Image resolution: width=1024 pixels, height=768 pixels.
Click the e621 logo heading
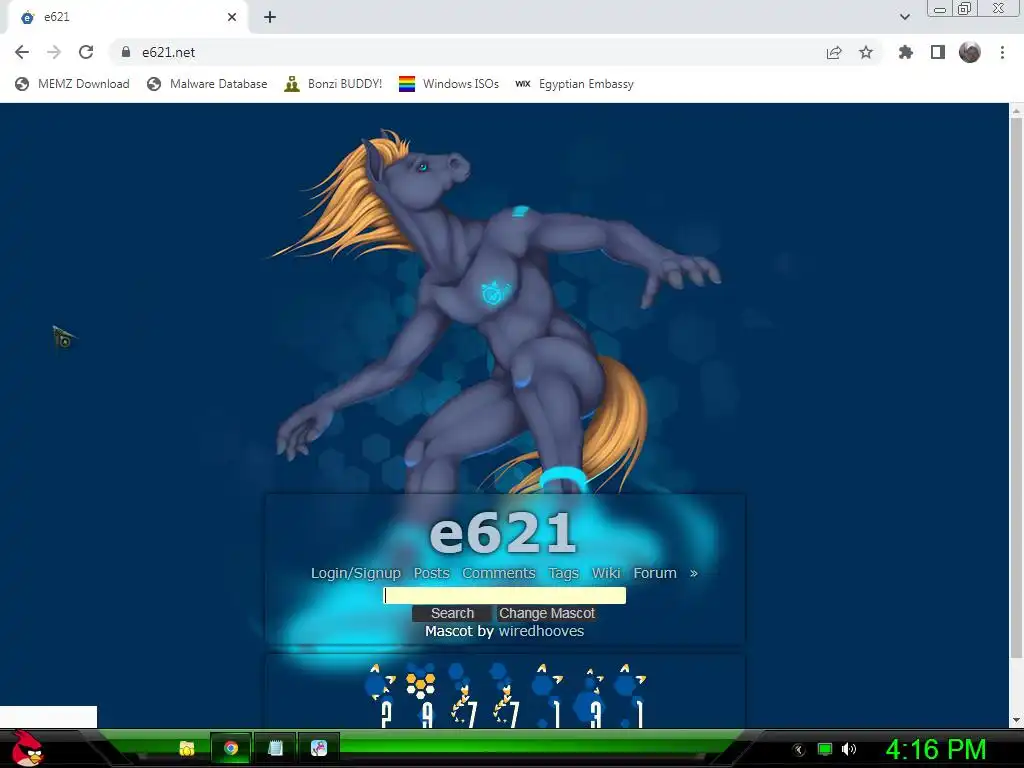click(x=503, y=532)
